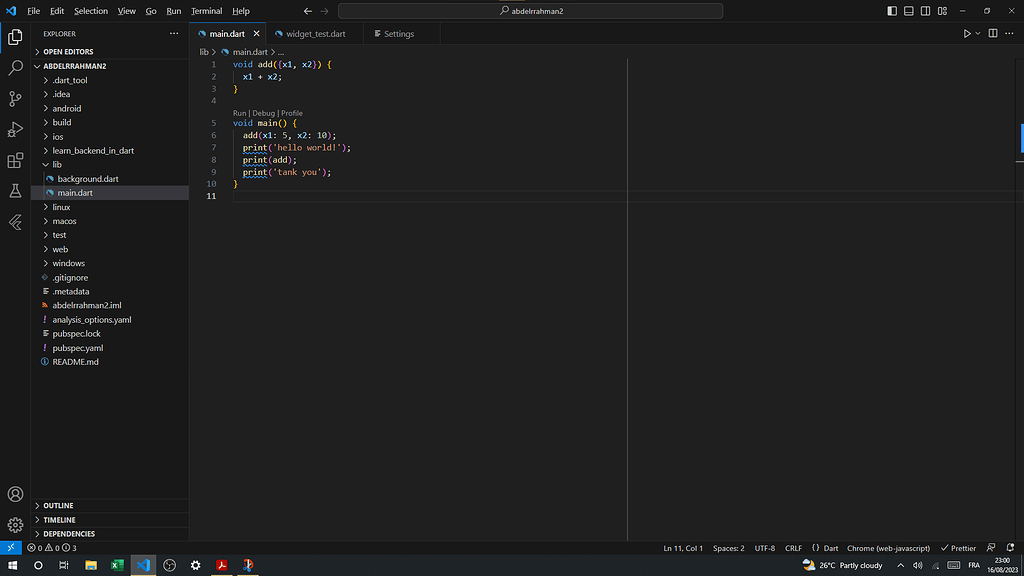Collapse the lib folder
Screen dimensions: 1024x576
point(57,165)
